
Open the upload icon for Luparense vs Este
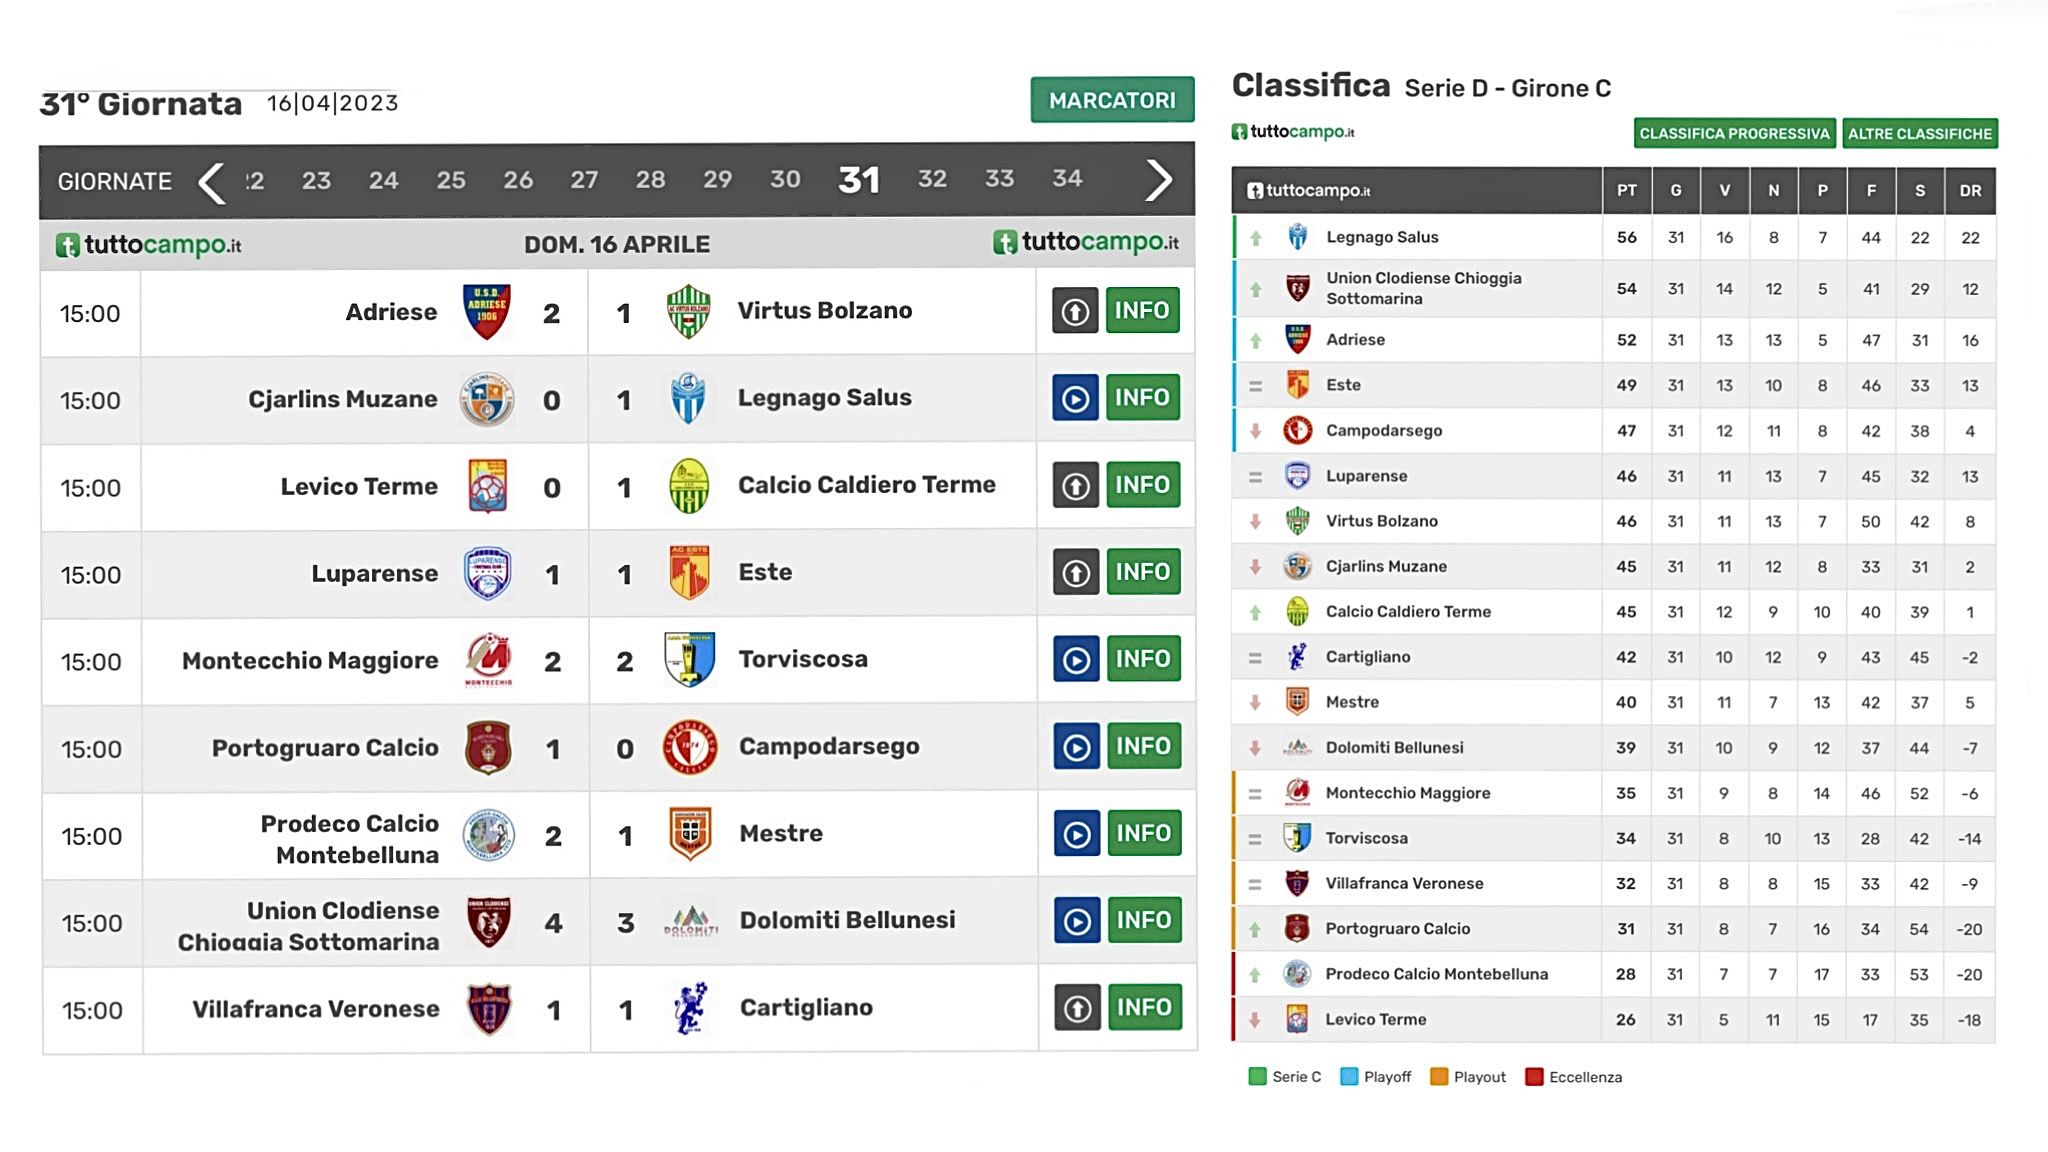click(1076, 572)
